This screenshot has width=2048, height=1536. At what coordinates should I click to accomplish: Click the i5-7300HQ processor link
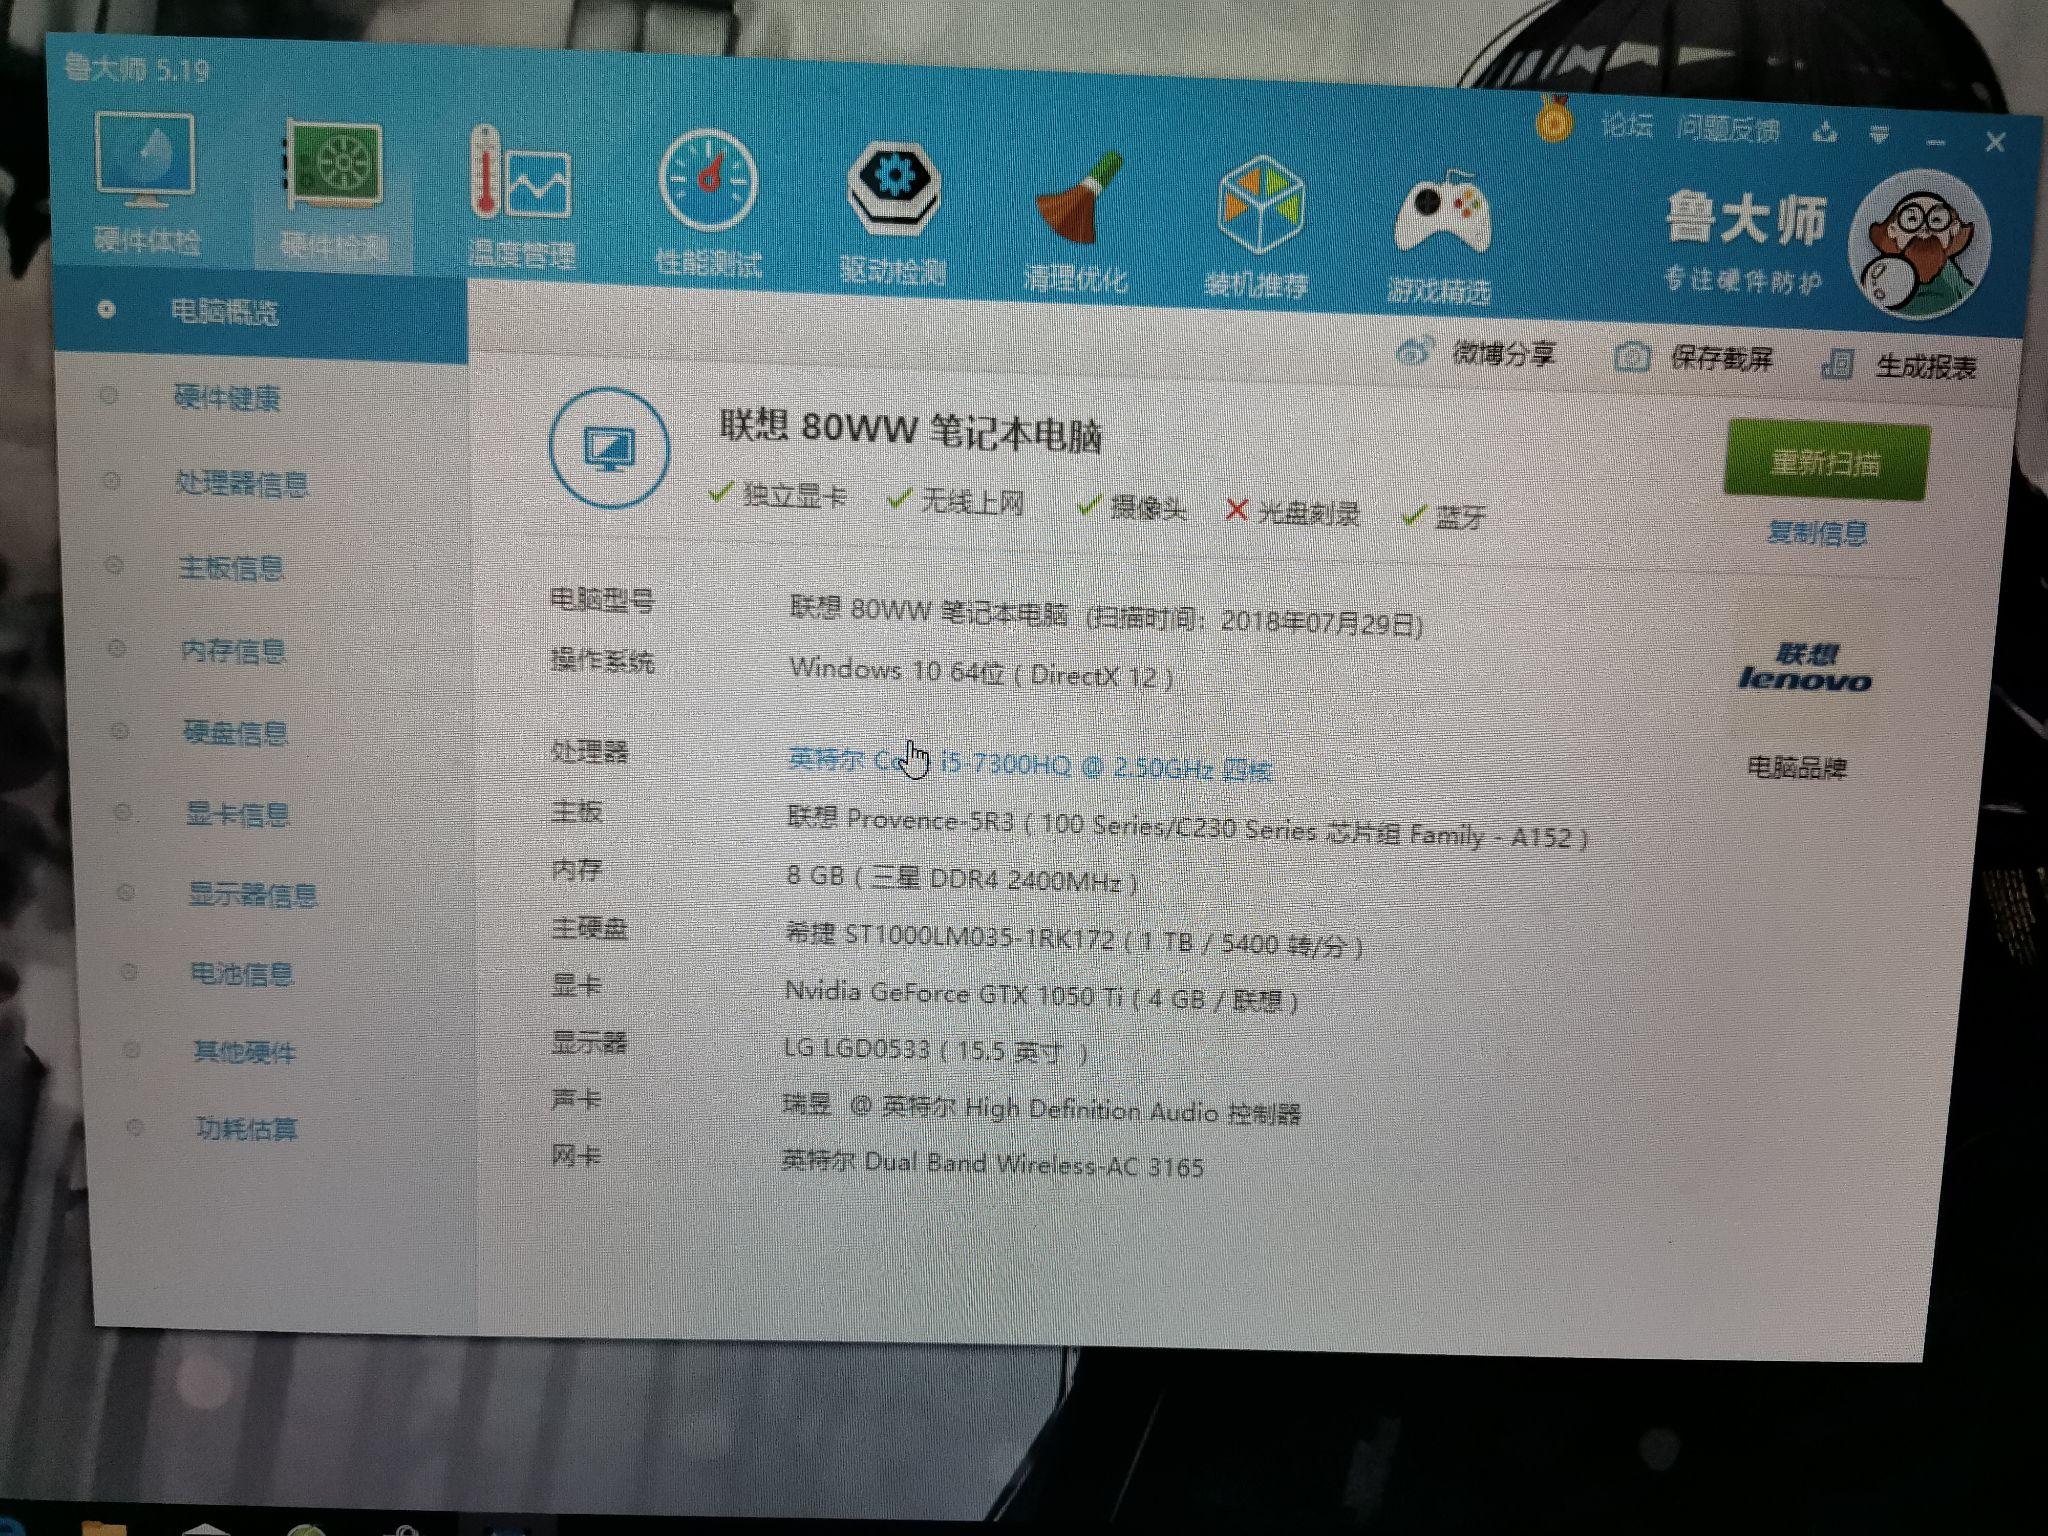(x=1031, y=764)
